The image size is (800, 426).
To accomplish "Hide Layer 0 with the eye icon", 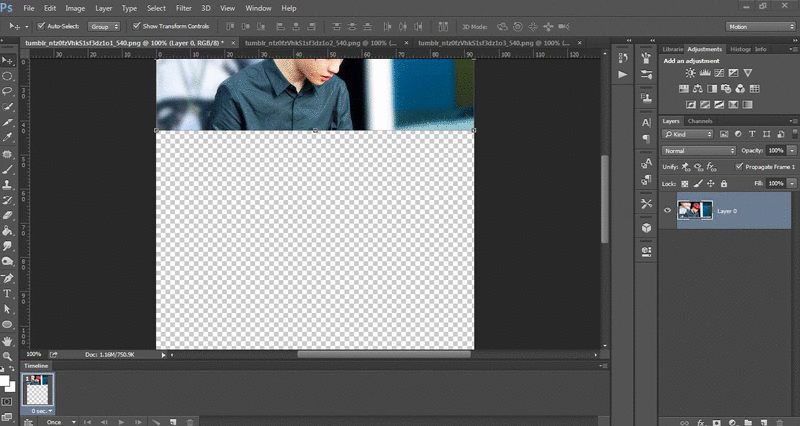I will (x=667, y=210).
